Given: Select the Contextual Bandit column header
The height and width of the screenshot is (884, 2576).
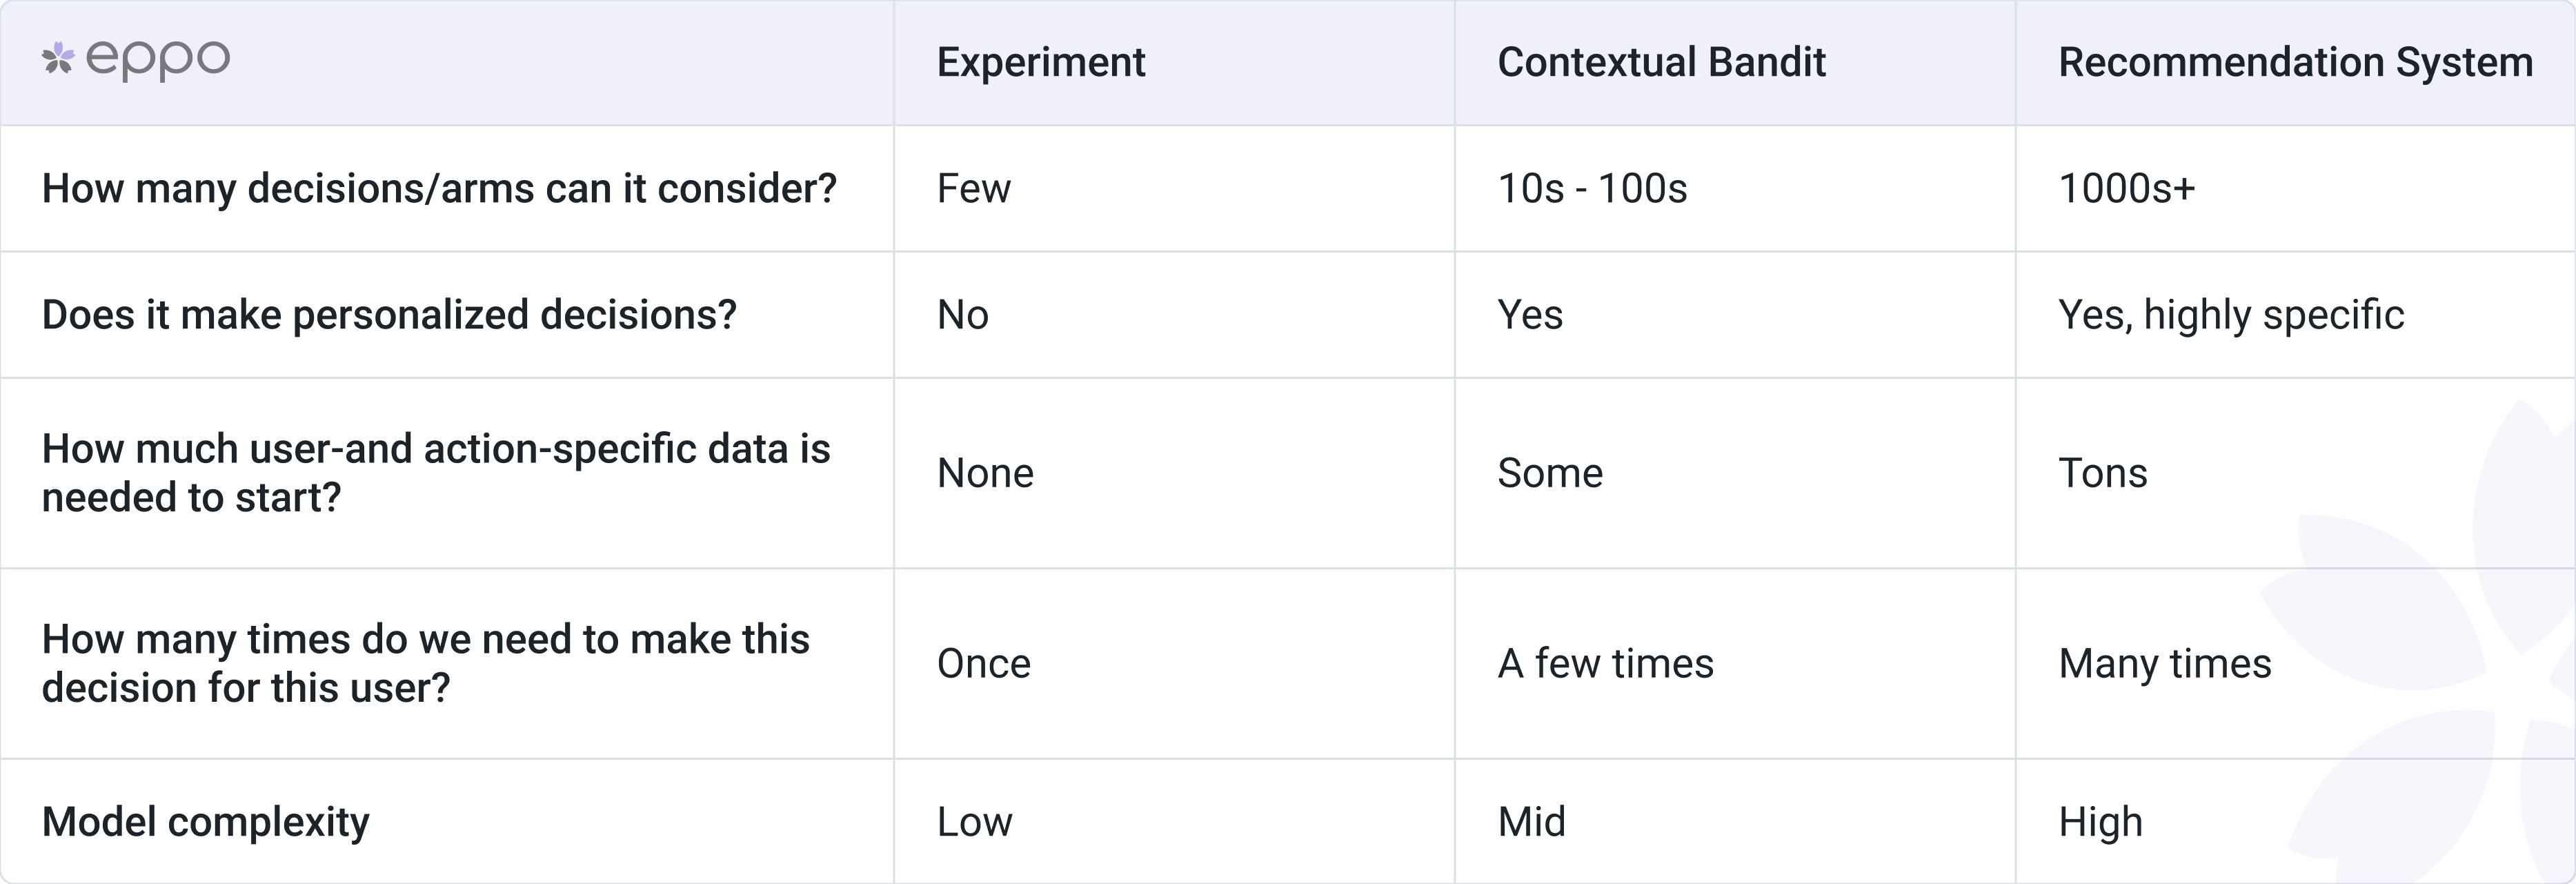Looking at the screenshot, I should pos(1661,62).
